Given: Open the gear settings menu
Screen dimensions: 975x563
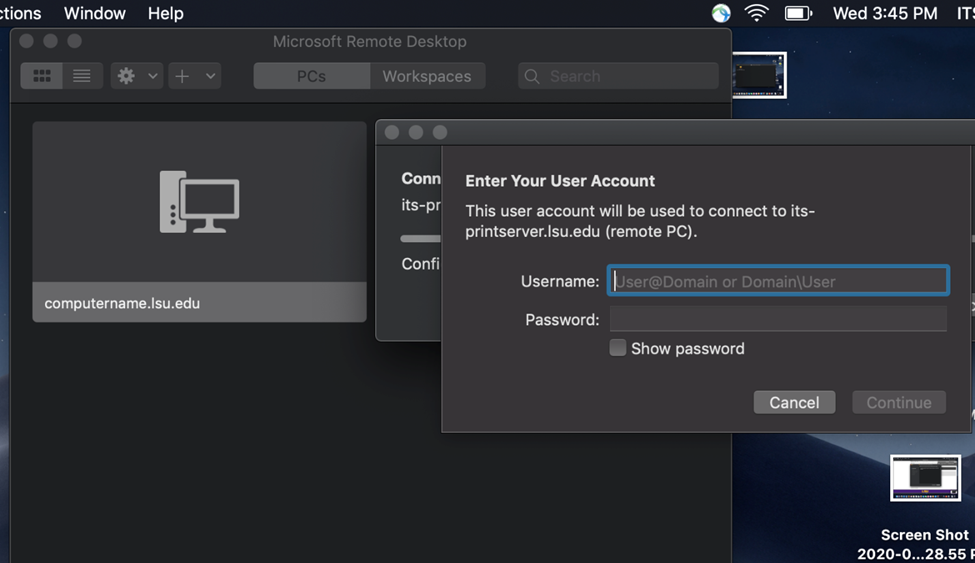Looking at the screenshot, I should [126, 76].
